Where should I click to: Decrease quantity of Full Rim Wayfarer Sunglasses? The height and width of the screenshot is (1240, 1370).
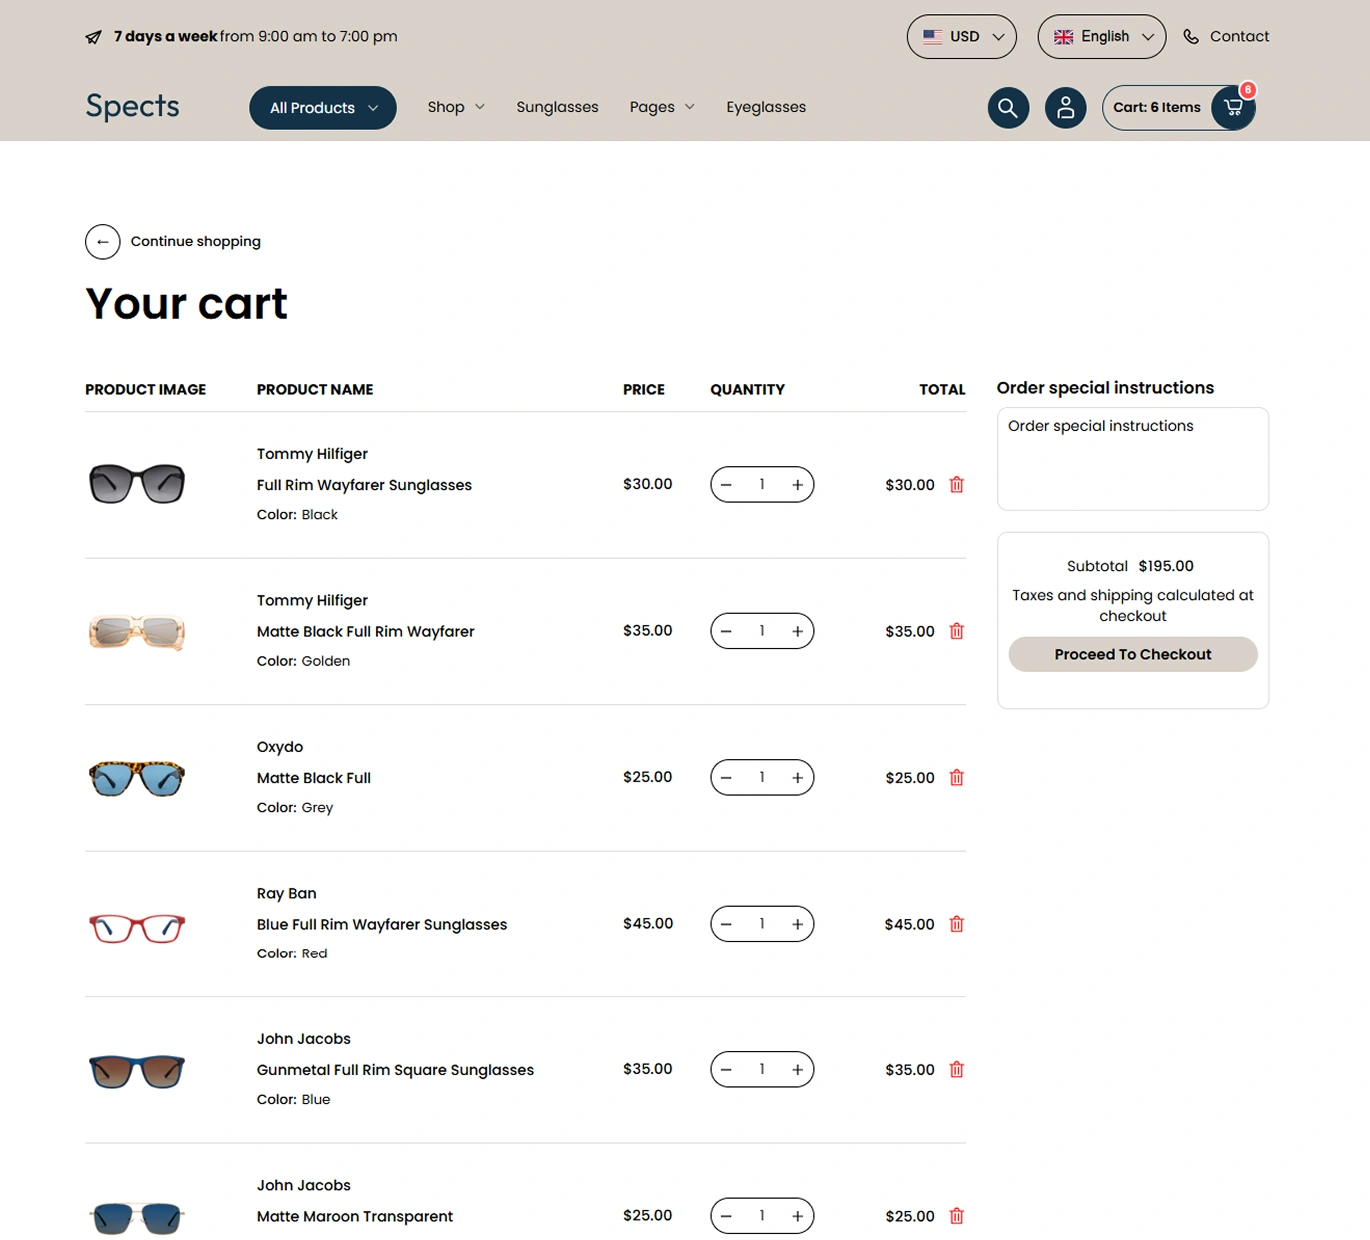point(727,485)
